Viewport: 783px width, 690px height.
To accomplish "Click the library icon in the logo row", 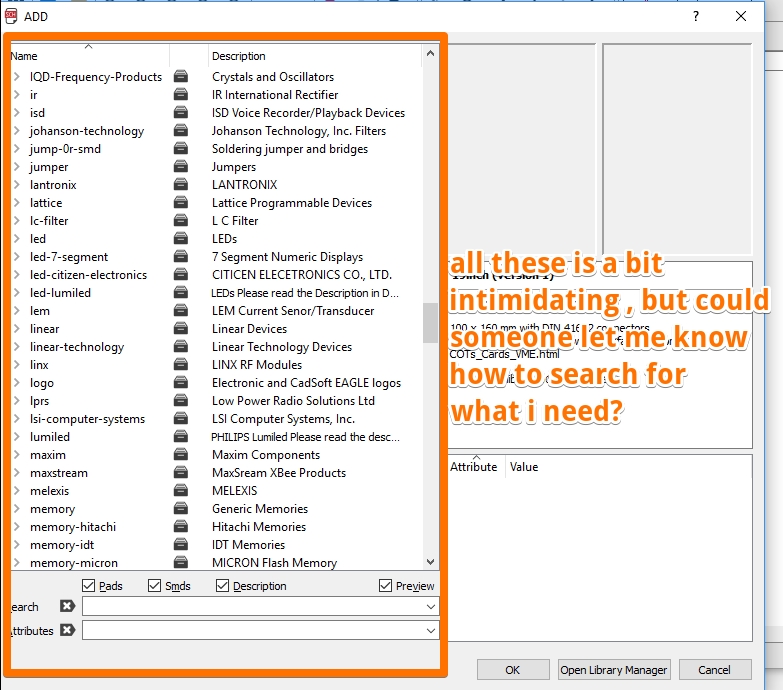I will 181,382.
